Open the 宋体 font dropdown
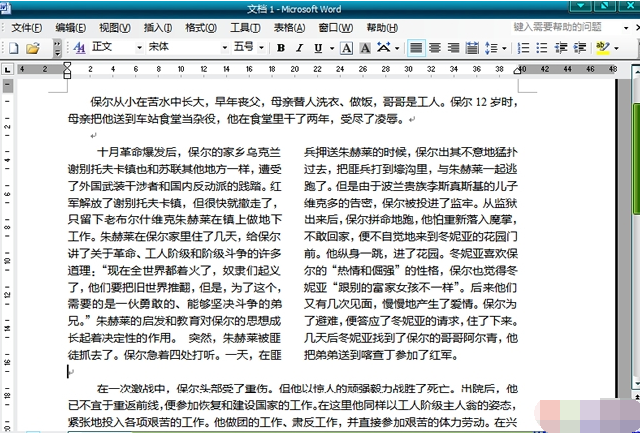This screenshot has width=640, height=433. [x=221, y=47]
